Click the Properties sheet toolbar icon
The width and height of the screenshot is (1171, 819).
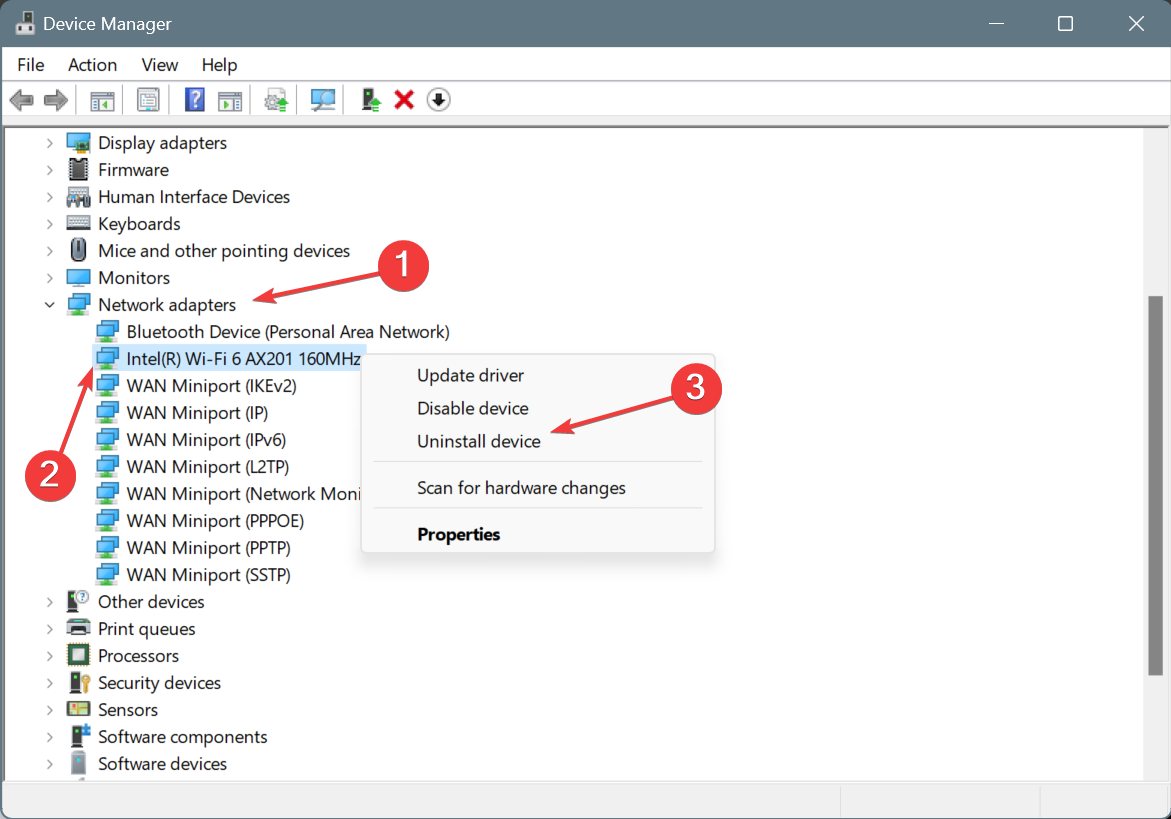[x=148, y=99]
